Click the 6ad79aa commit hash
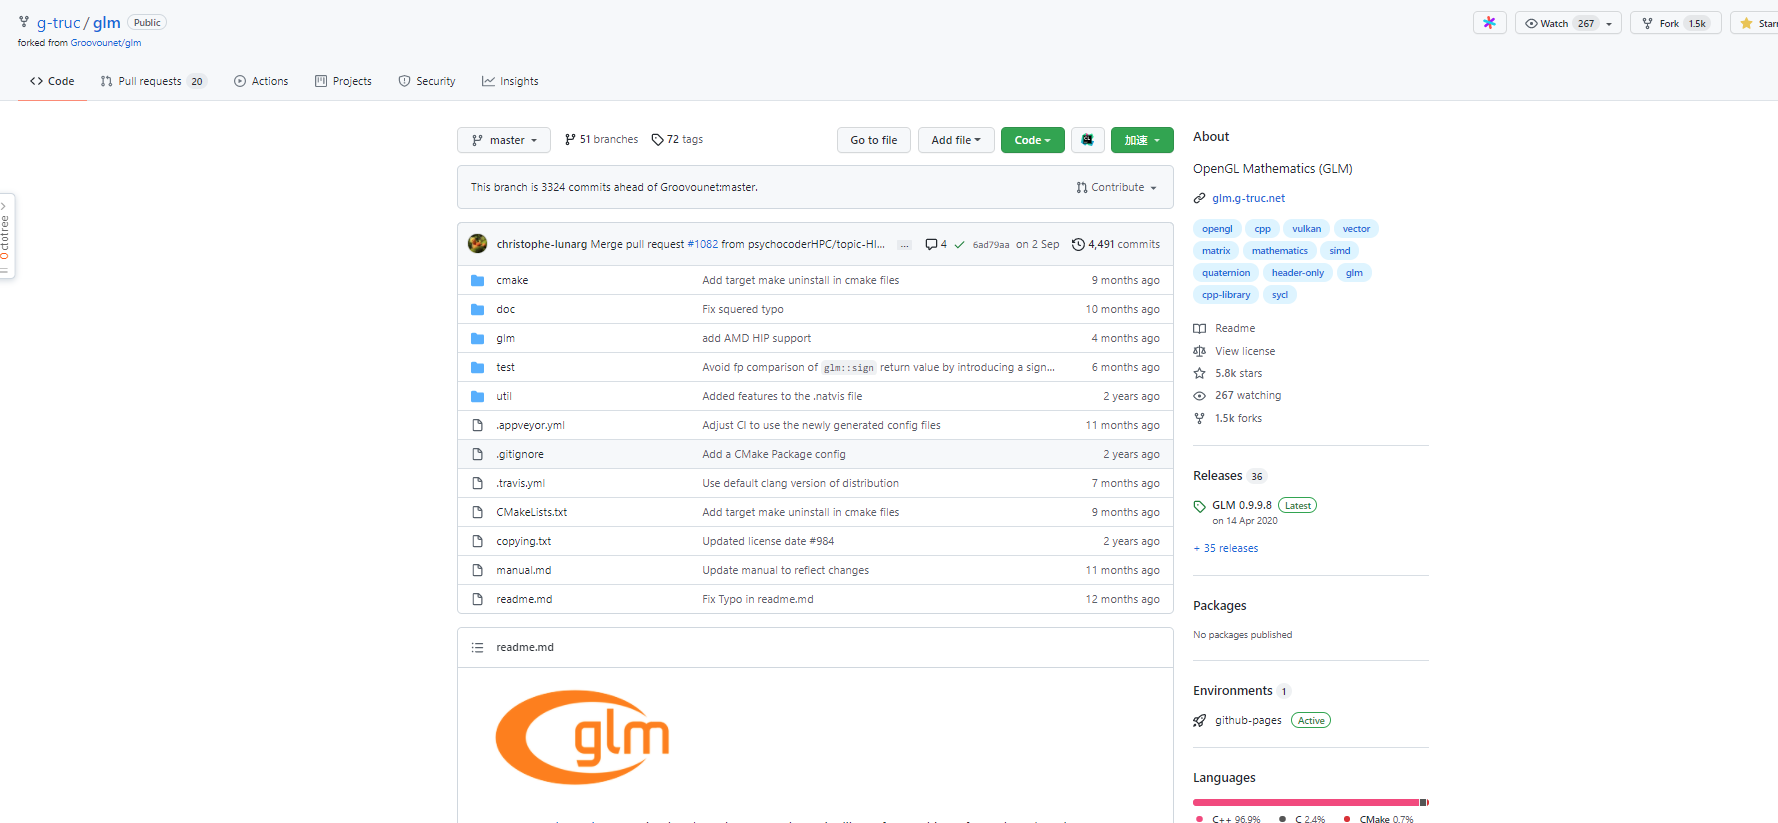Viewport: 1778px width, 823px height. [991, 245]
